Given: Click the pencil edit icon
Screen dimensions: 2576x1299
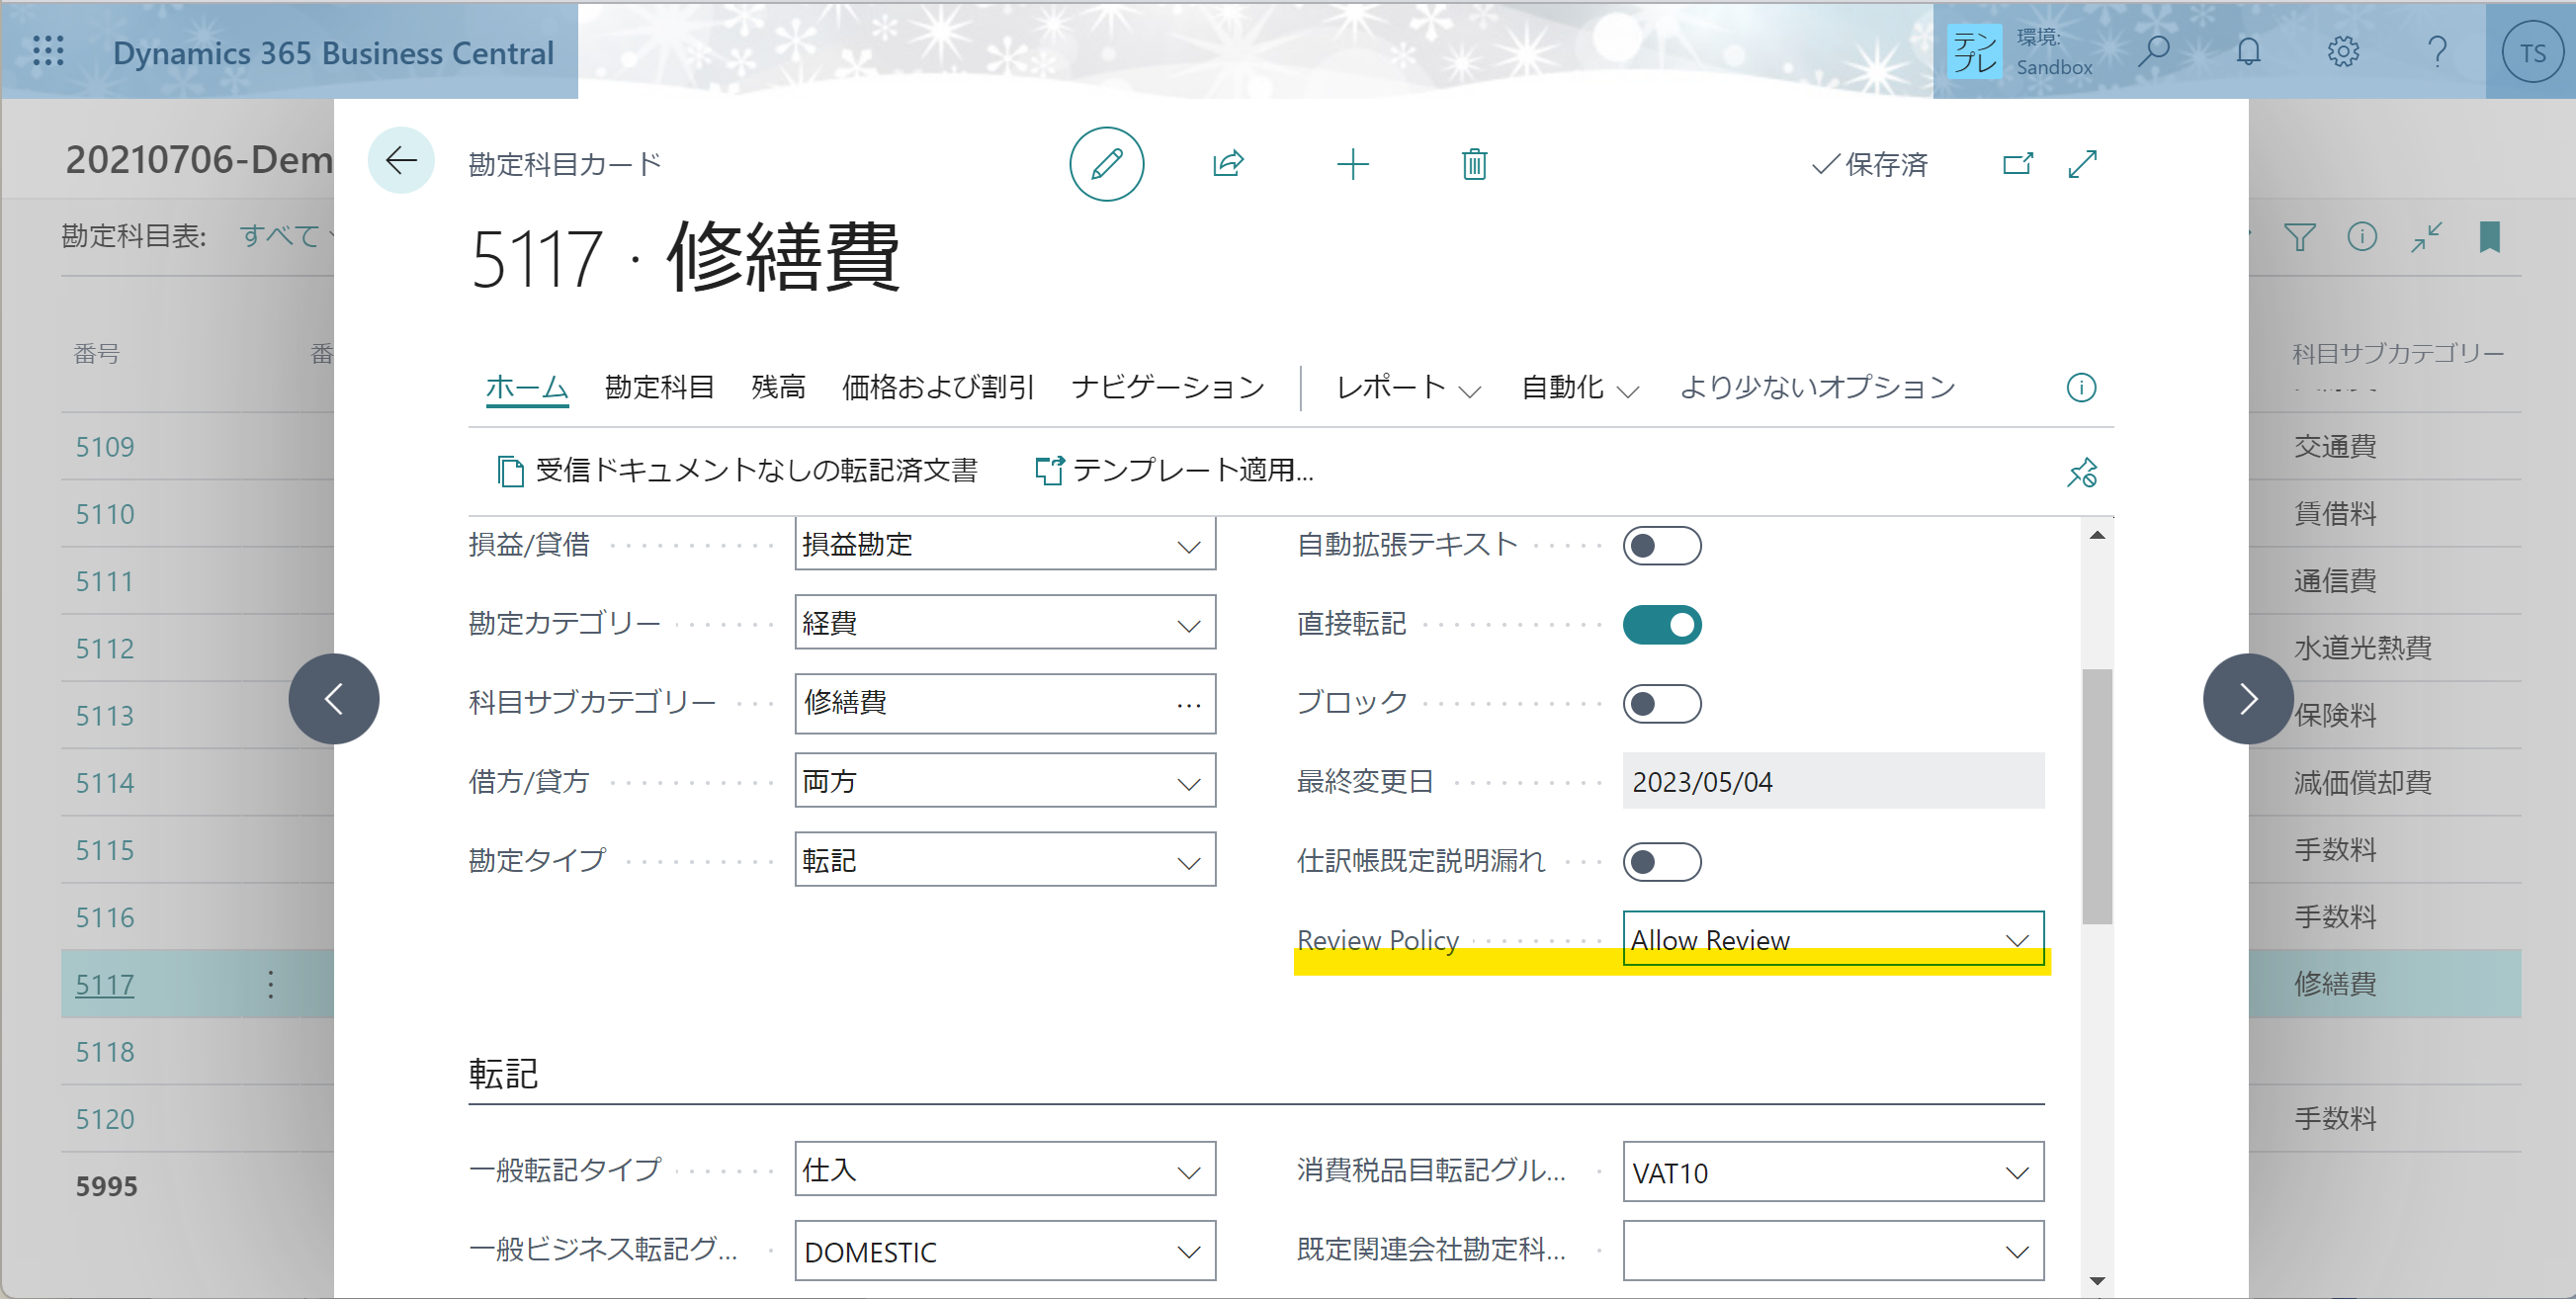Looking at the screenshot, I should [1106, 164].
